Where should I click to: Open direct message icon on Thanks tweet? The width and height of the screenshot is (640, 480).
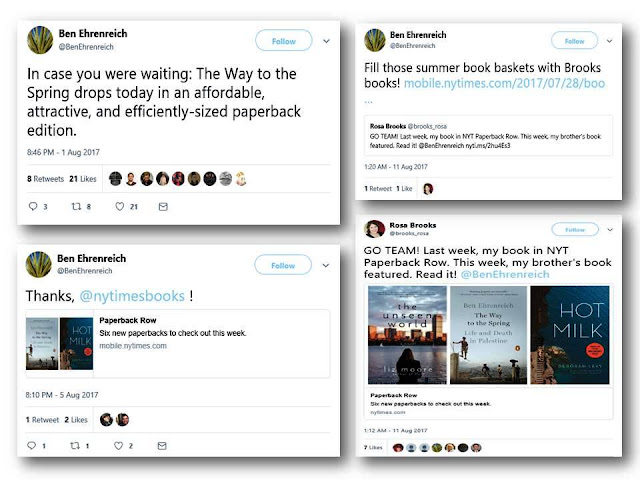click(x=162, y=446)
